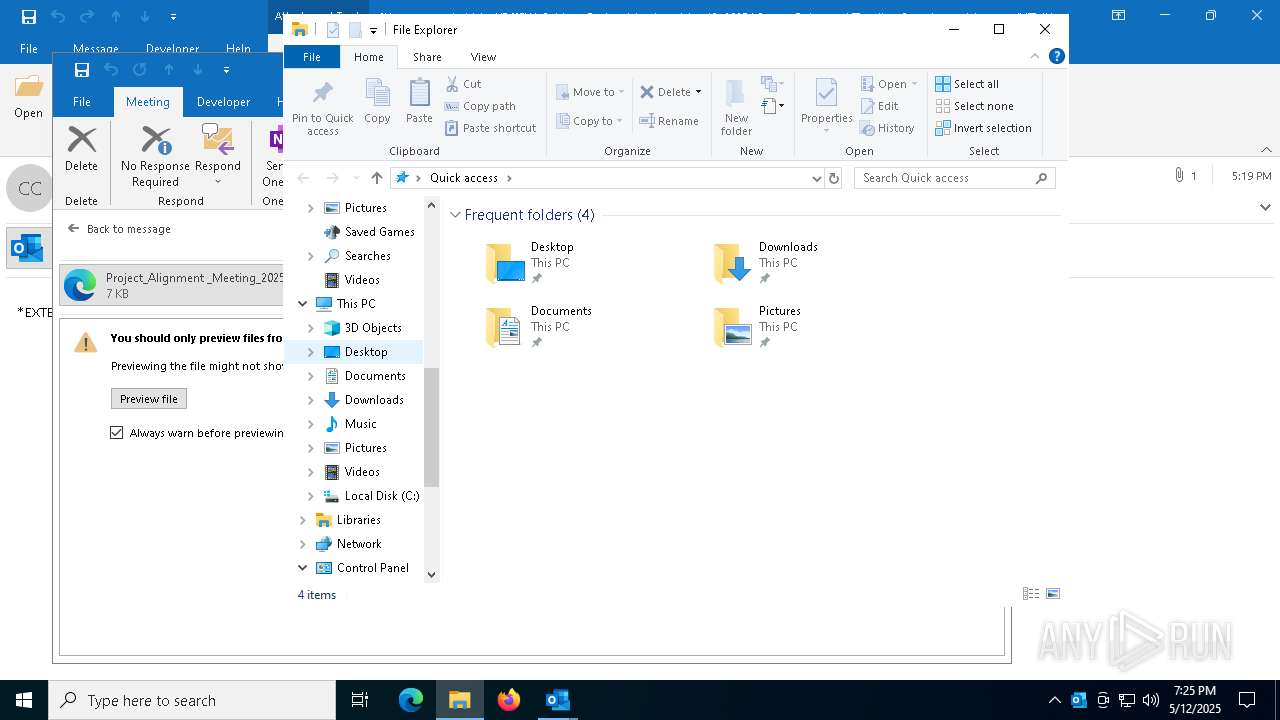Select Network in the navigation pane

(x=359, y=544)
